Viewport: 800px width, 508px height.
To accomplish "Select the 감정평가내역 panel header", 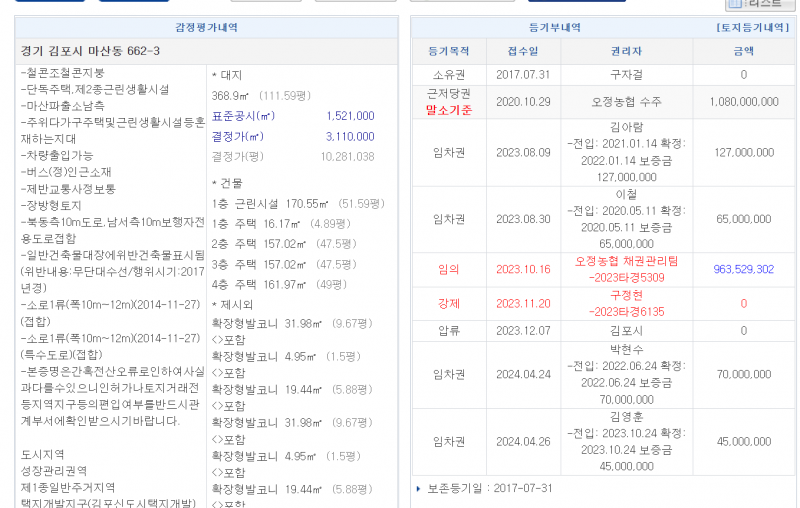I will (x=207, y=27).
